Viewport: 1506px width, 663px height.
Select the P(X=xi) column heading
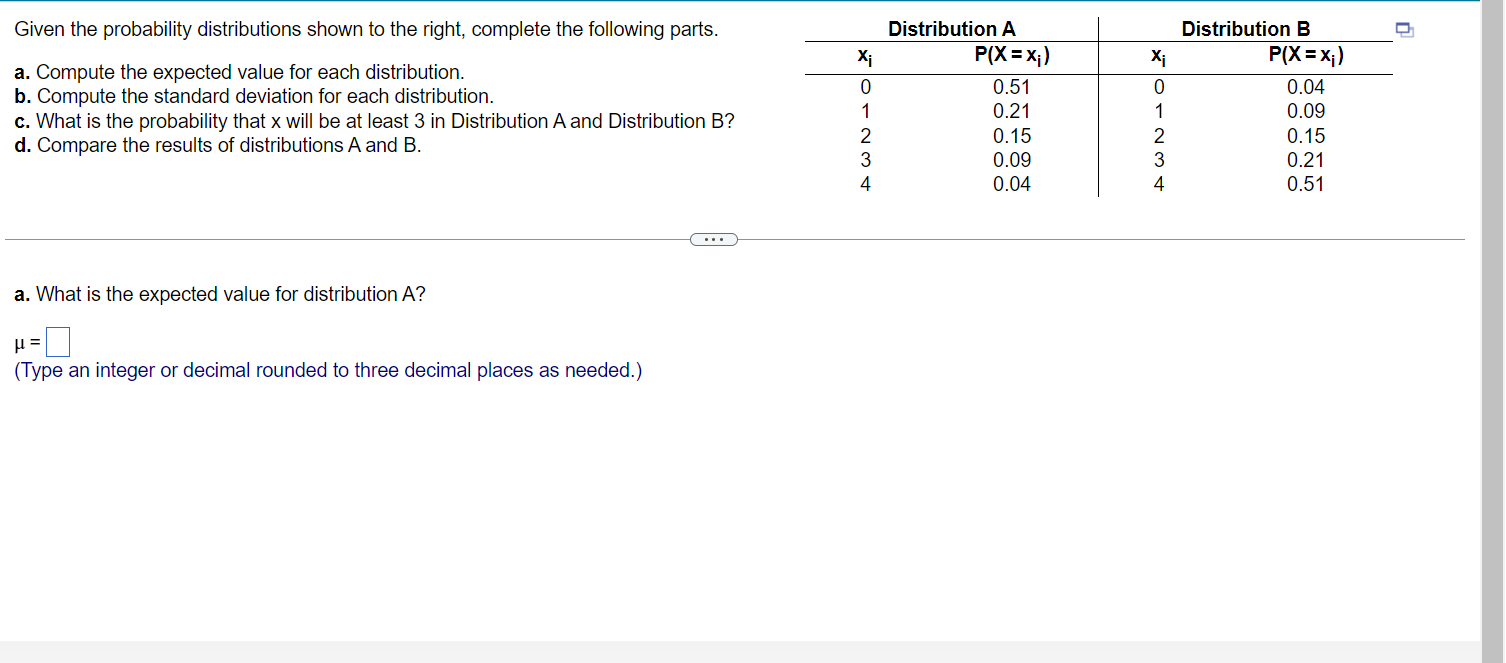tap(1013, 57)
